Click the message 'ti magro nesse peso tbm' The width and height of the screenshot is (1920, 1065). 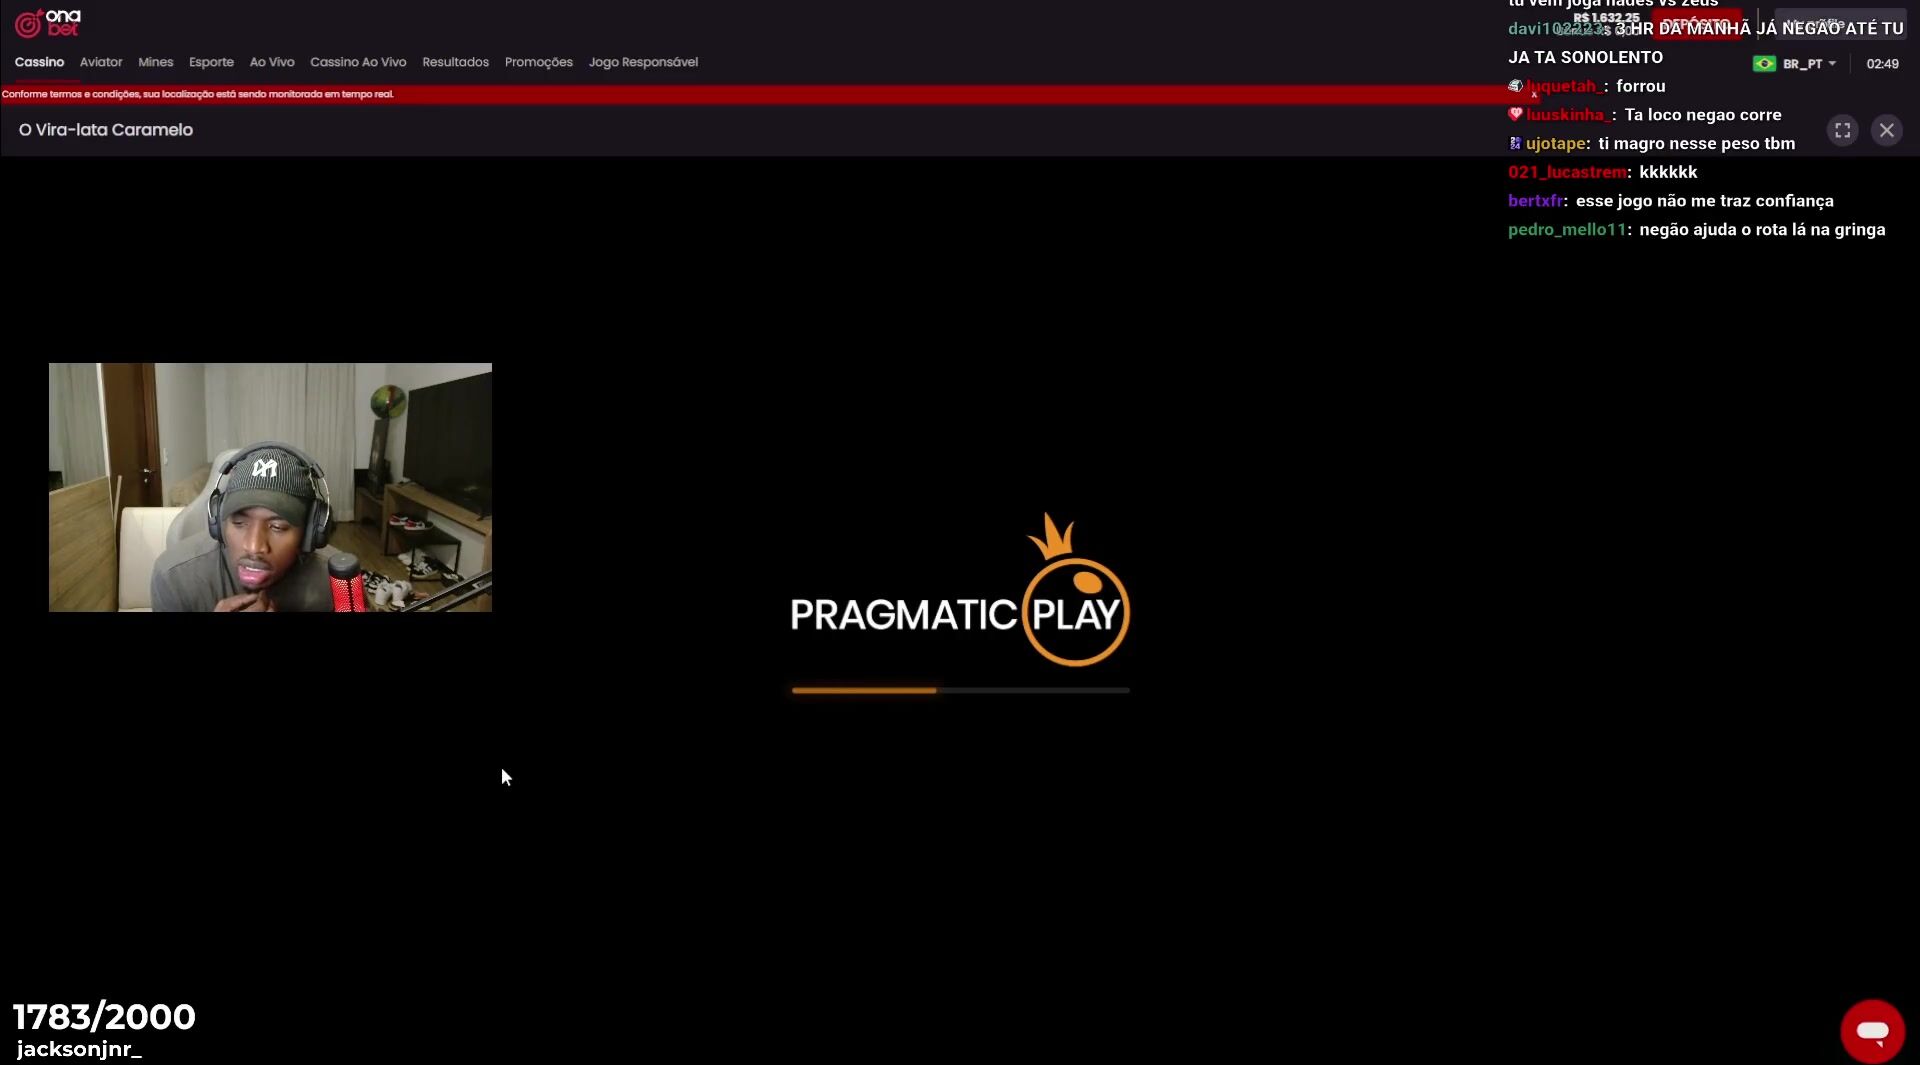pyautogui.click(x=1696, y=144)
